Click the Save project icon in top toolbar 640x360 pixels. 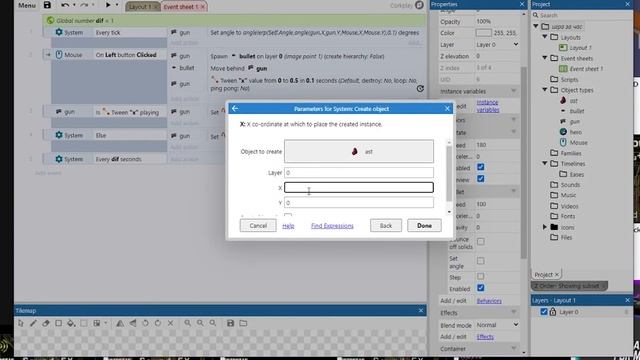[47, 5]
